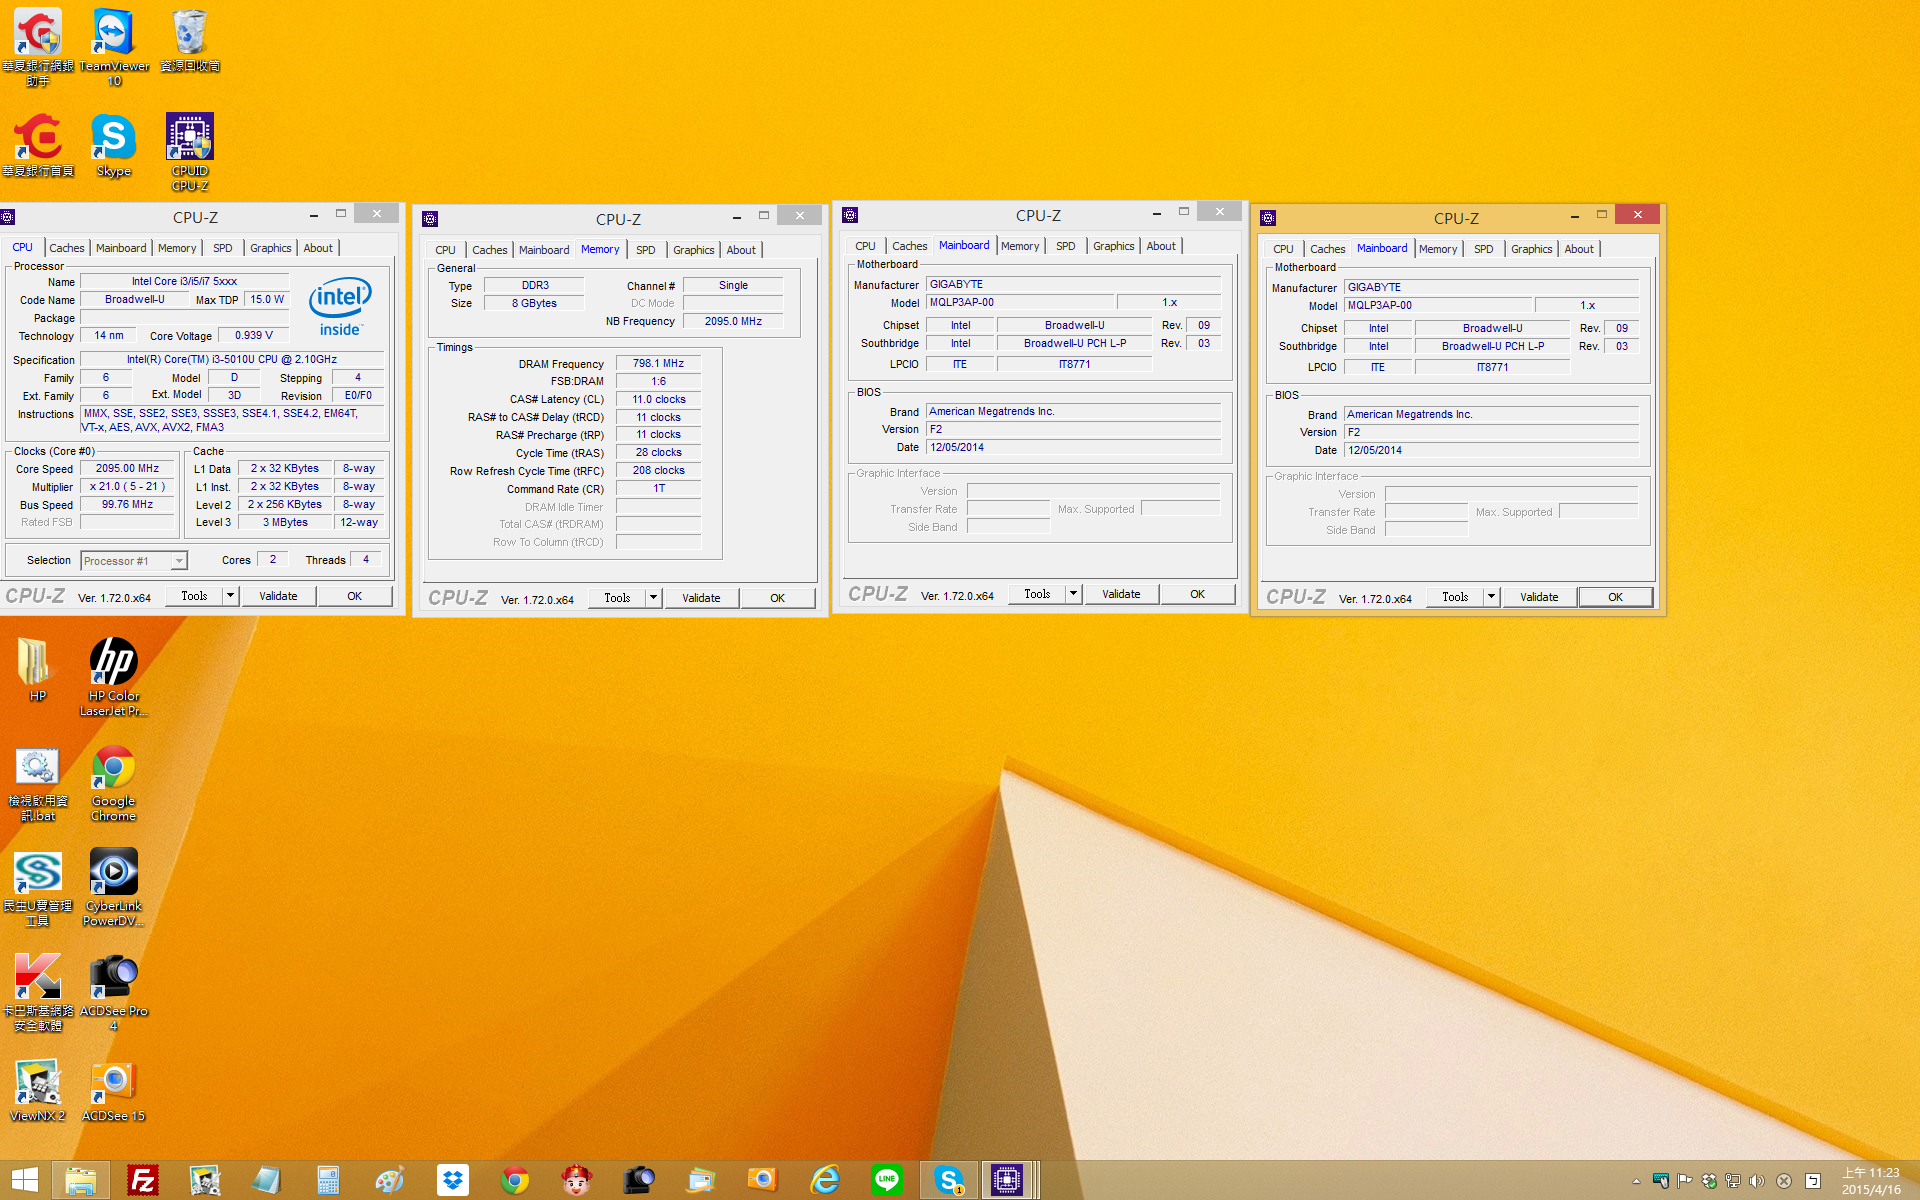Click Validate in the yellow-titled CPU-Z window

(1539, 597)
